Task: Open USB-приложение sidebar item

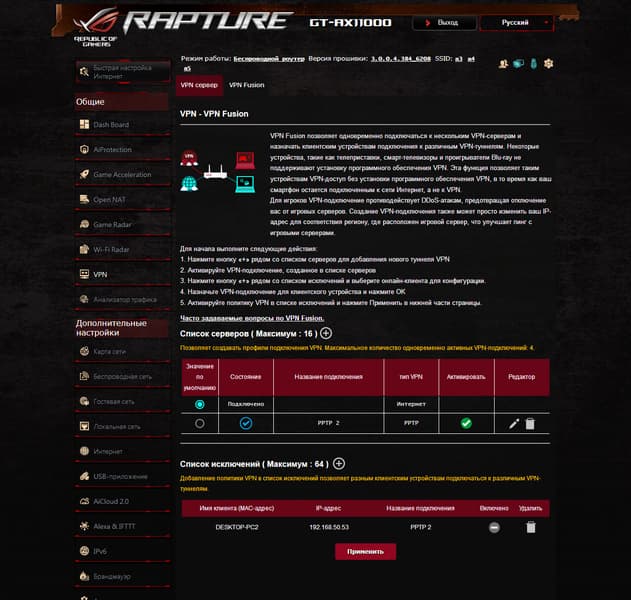Action: pyautogui.click(x=122, y=476)
